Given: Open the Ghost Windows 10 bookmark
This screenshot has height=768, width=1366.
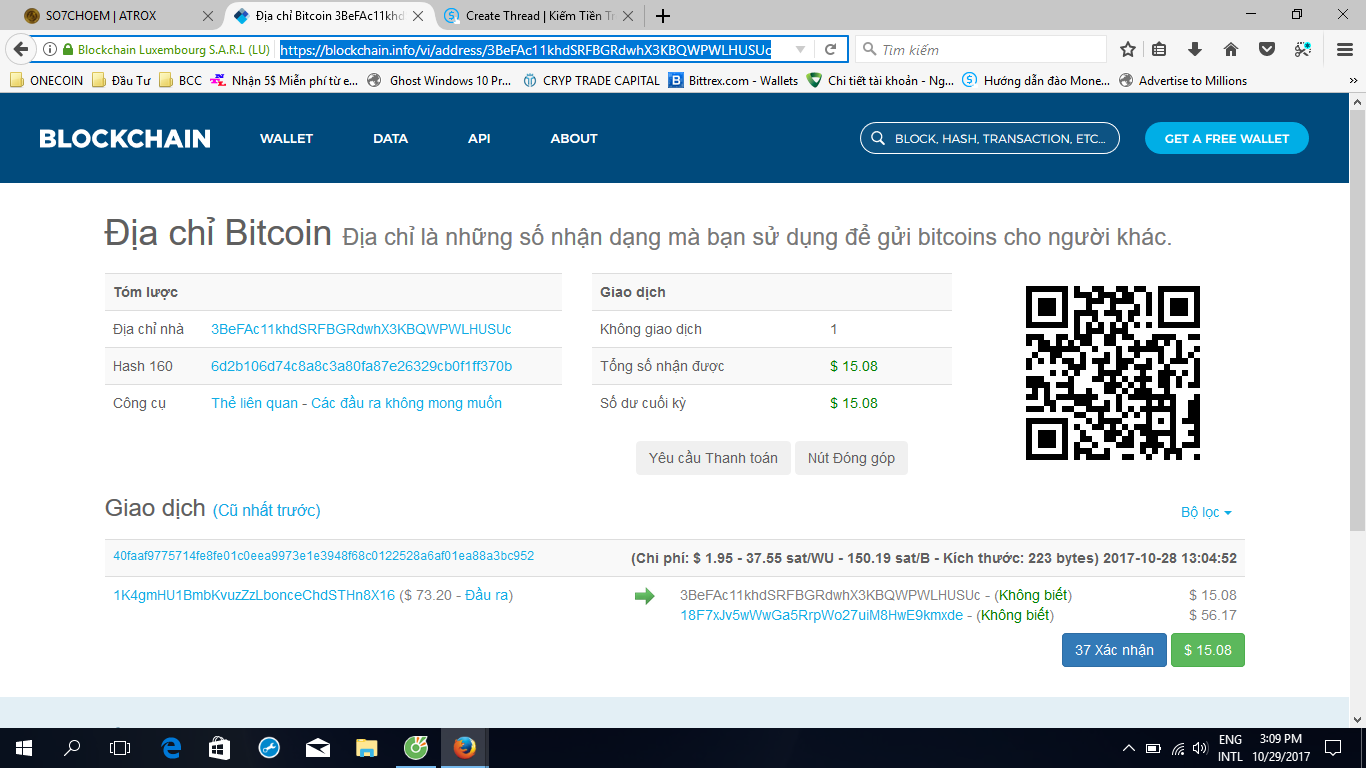Looking at the screenshot, I should 440,81.
